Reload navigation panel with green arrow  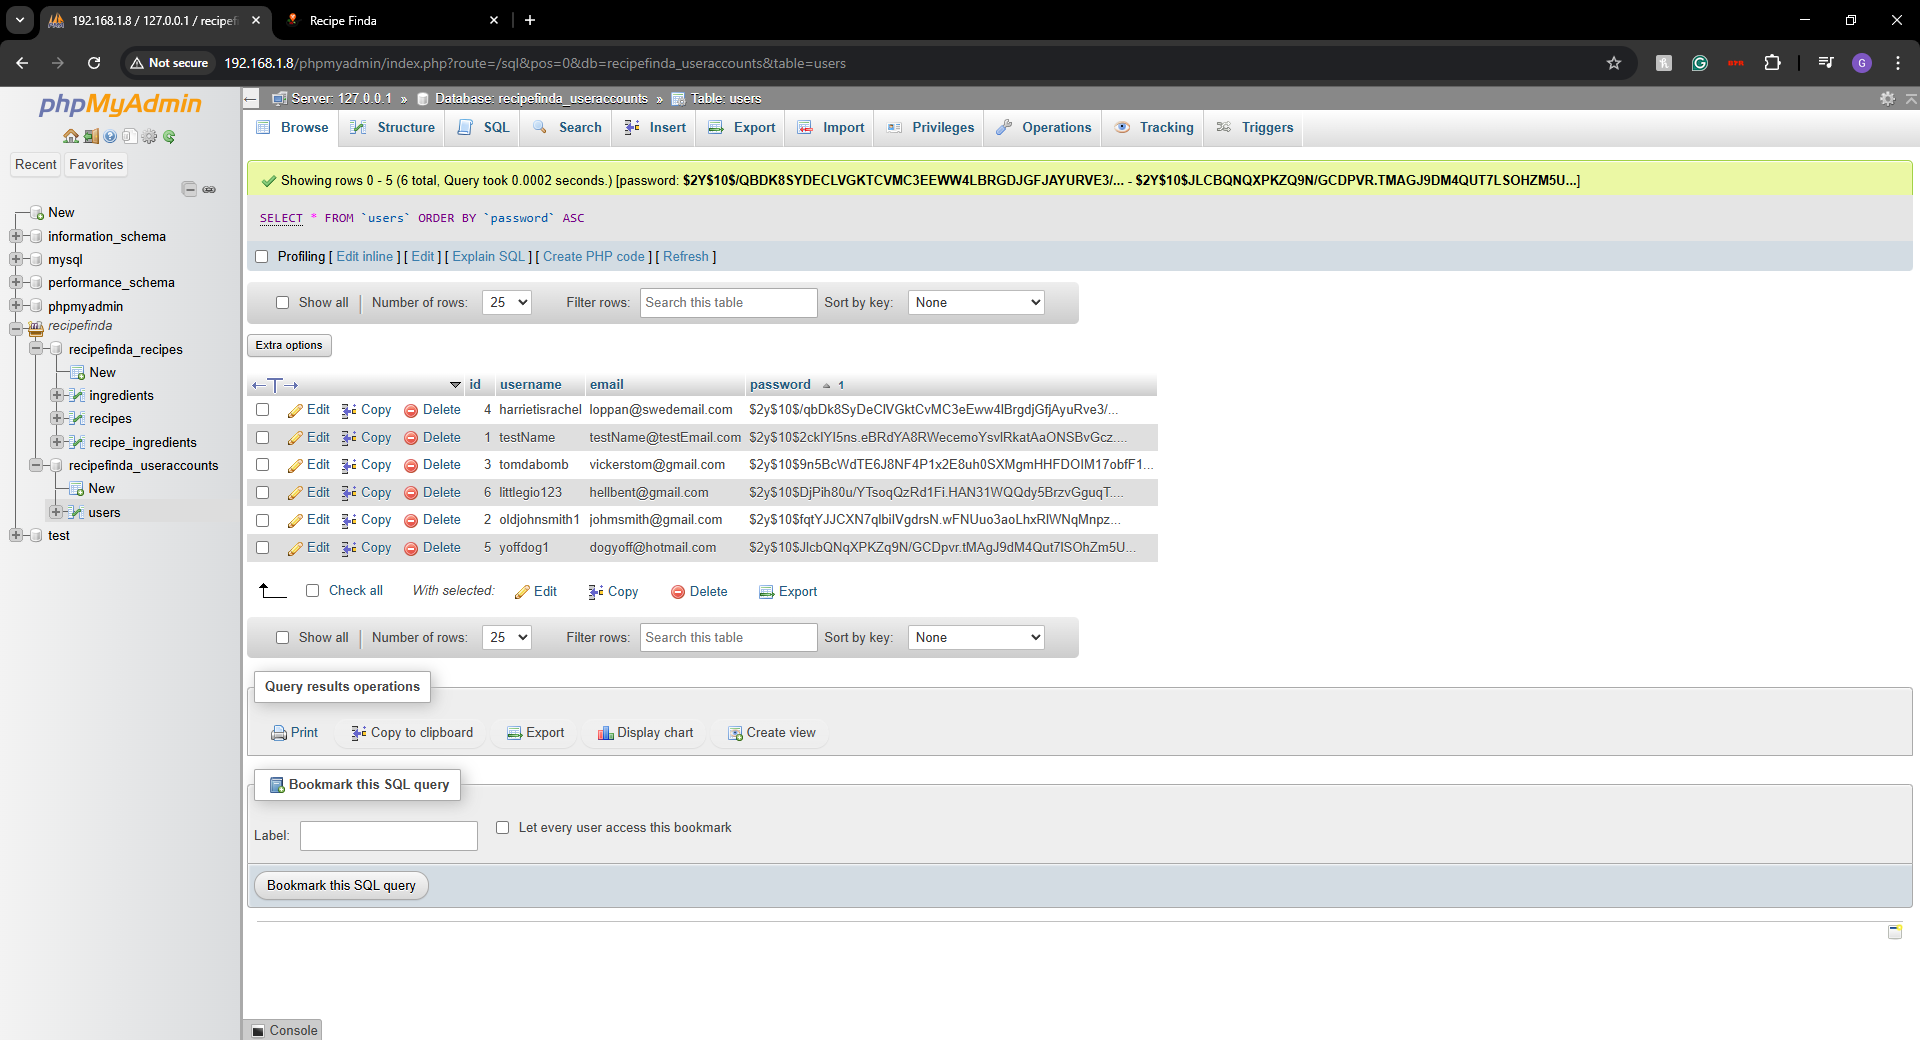pyautogui.click(x=169, y=136)
